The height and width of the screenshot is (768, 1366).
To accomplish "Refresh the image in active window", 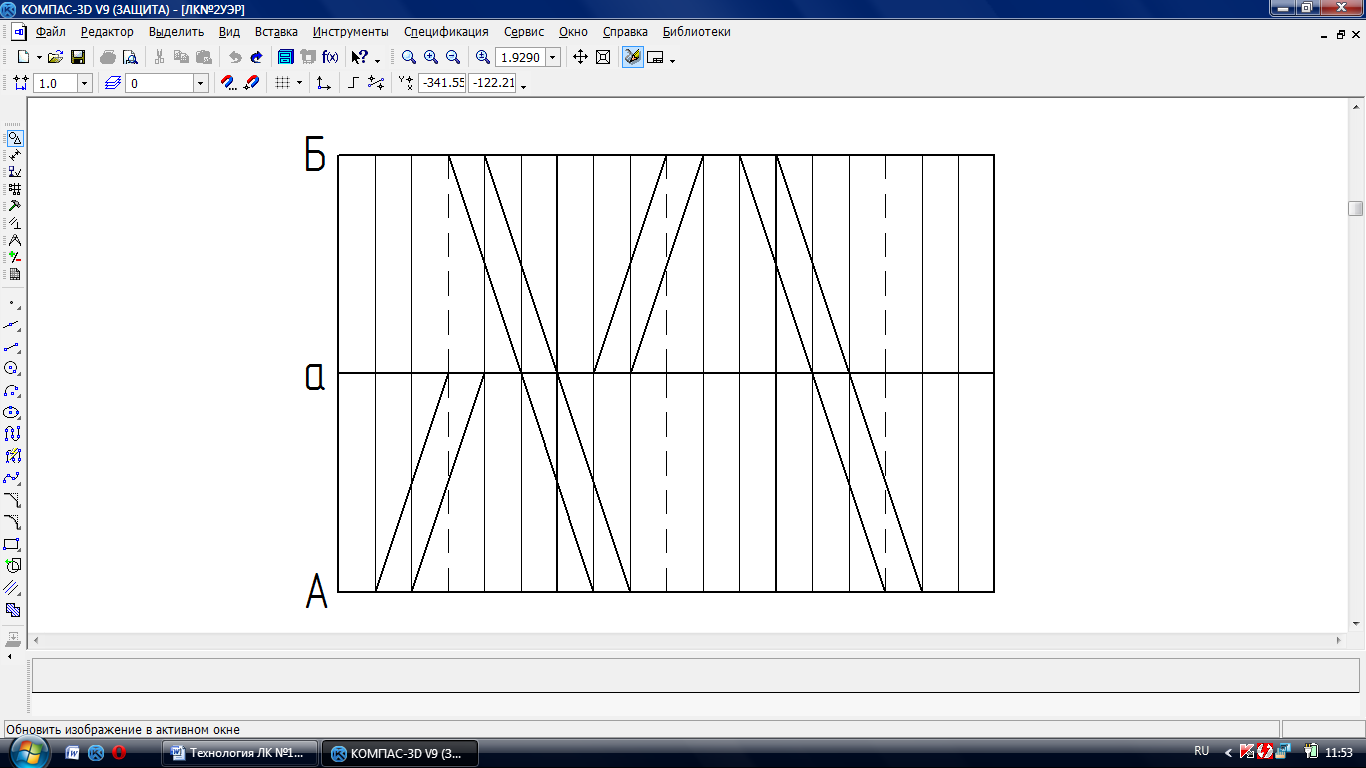I will [x=632, y=57].
